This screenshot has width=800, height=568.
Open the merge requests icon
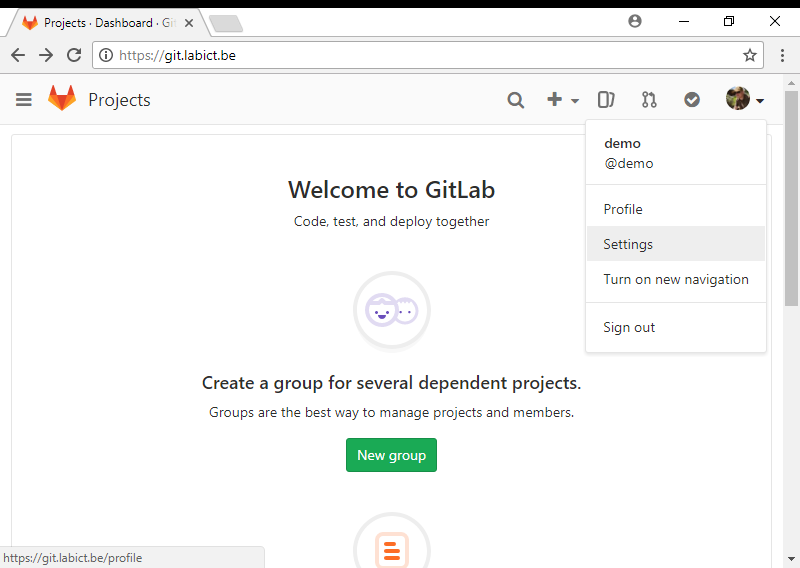pos(649,100)
